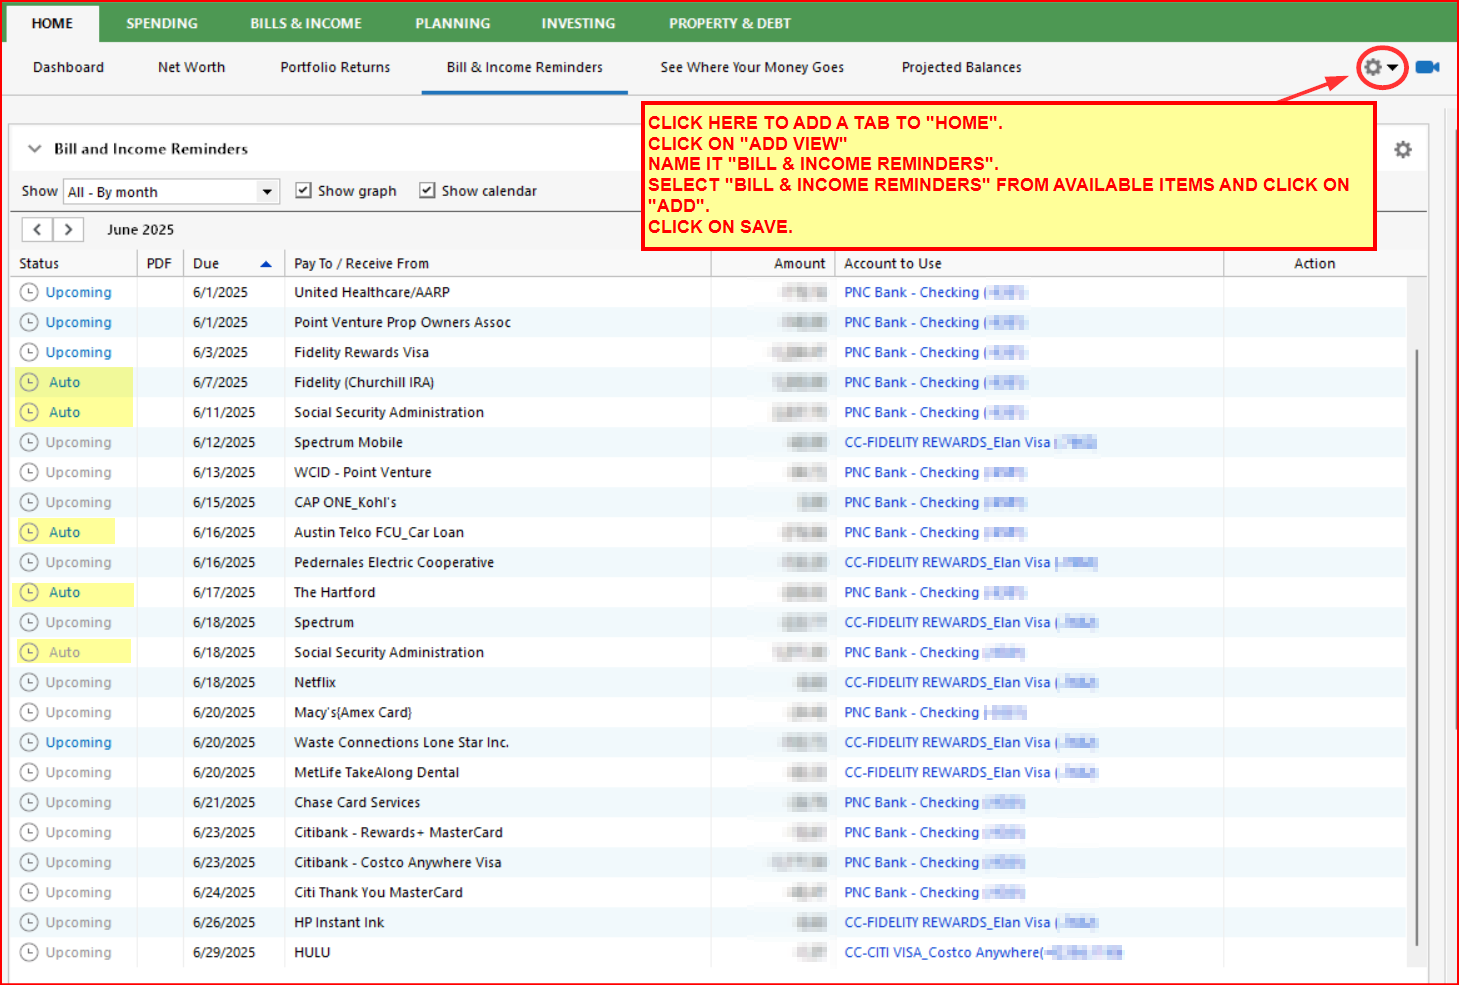Switch to the Net Worth view
The width and height of the screenshot is (1459, 985).
[192, 67]
